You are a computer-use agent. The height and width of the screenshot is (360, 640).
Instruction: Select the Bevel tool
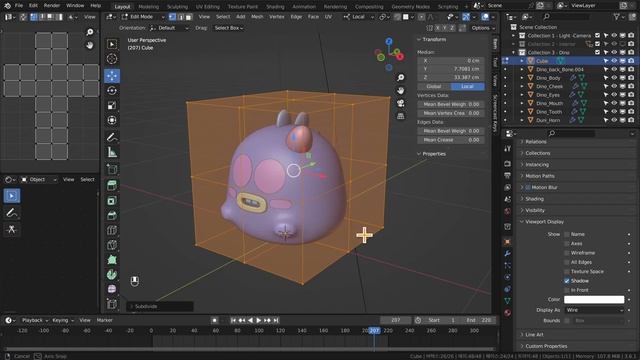click(x=112, y=216)
